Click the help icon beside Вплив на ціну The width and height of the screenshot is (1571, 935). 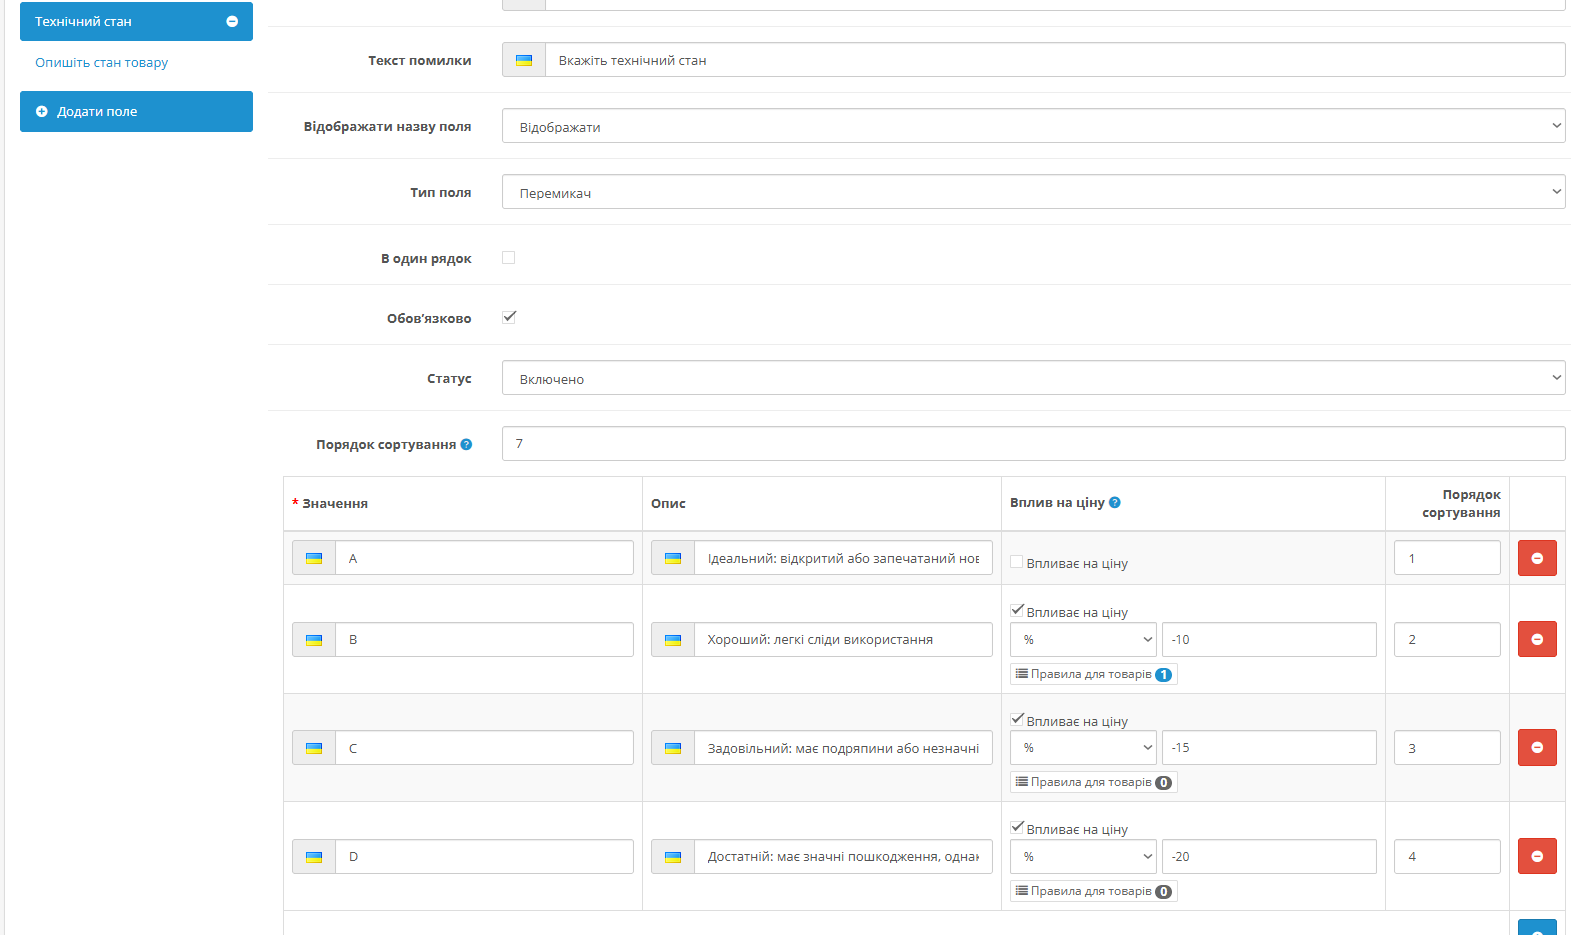pyautogui.click(x=1115, y=502)
